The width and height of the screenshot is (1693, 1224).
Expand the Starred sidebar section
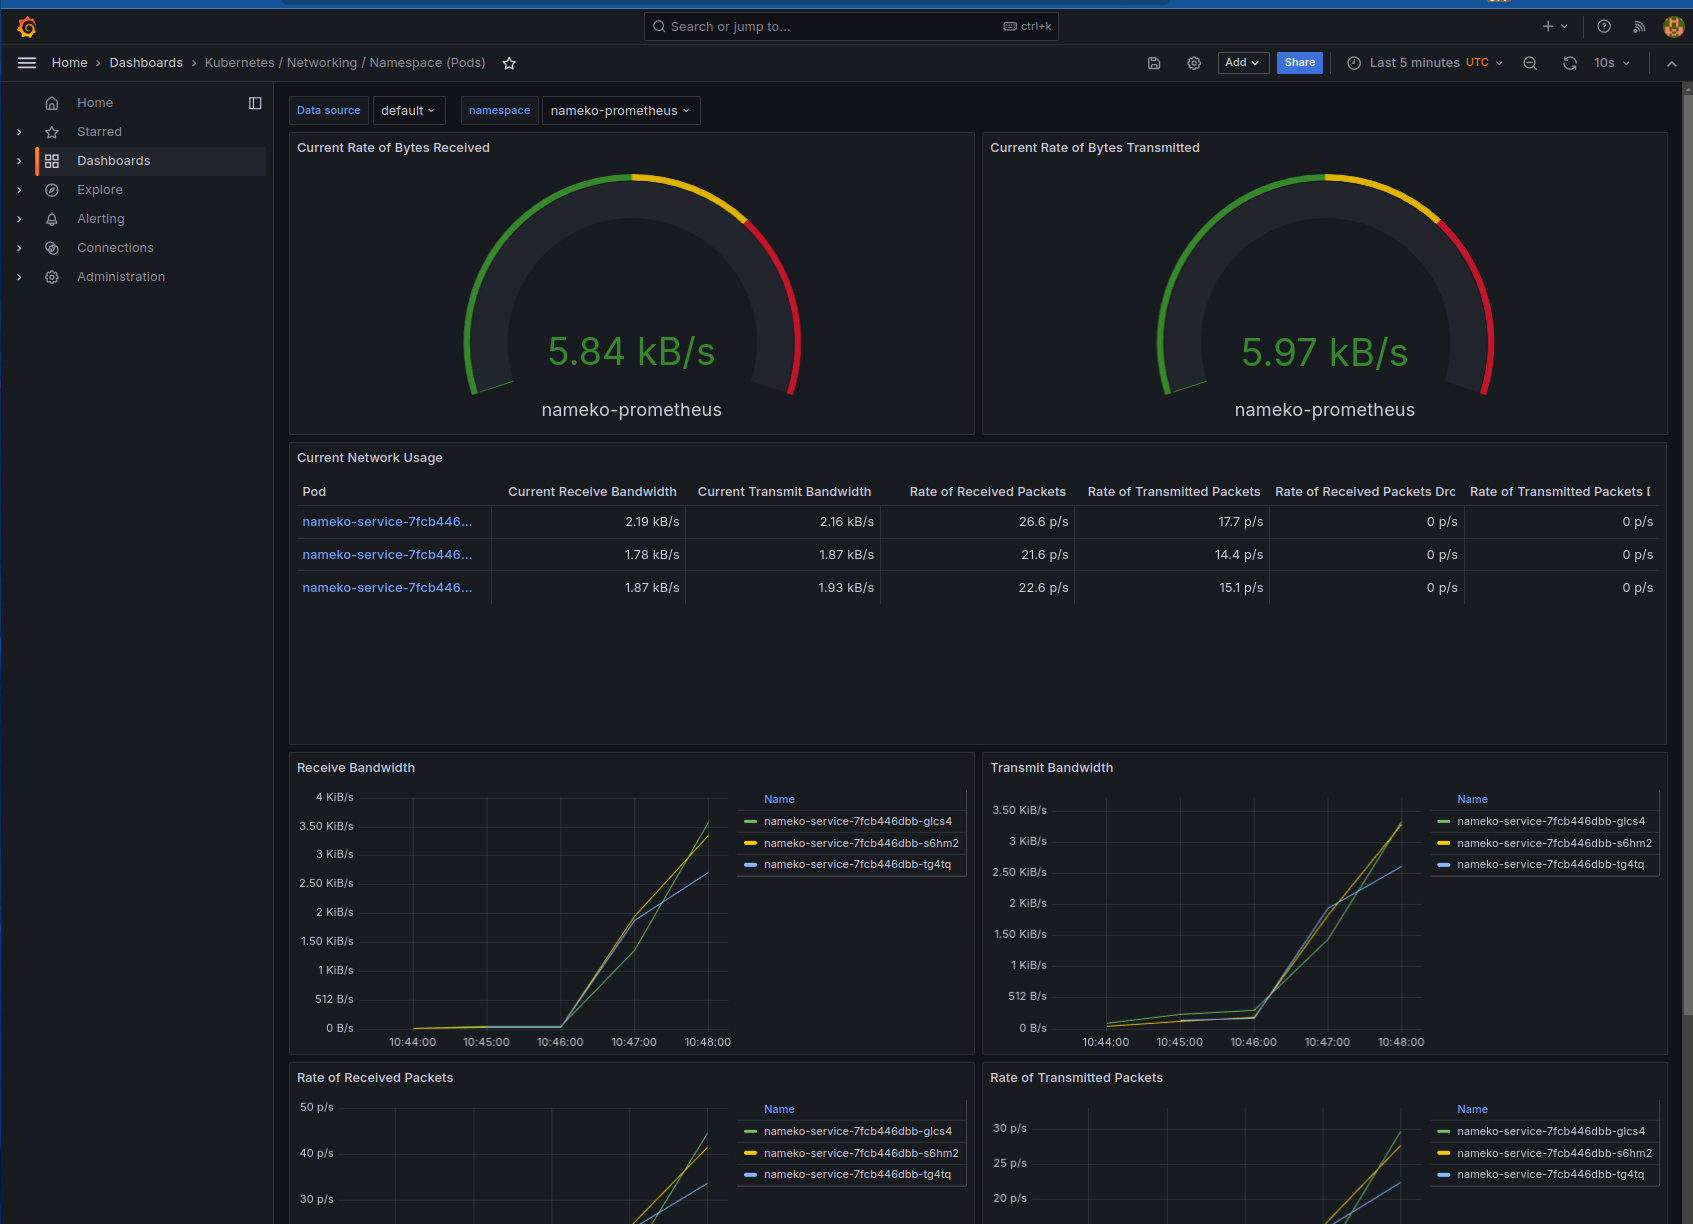coord(19,132)
